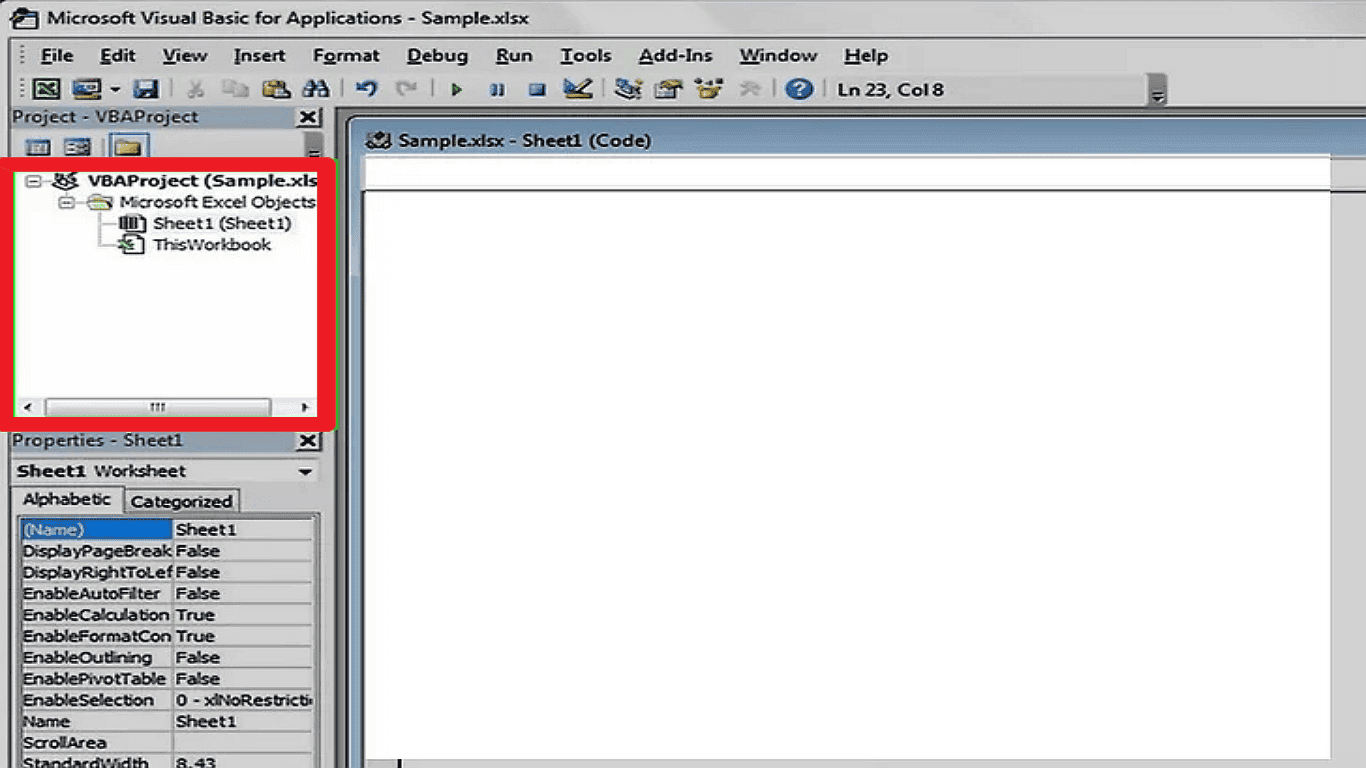Viewport: 1366px width, 768px height.
Task: Click right arrow of Project panel scrollbar
Action: (306, 407)
